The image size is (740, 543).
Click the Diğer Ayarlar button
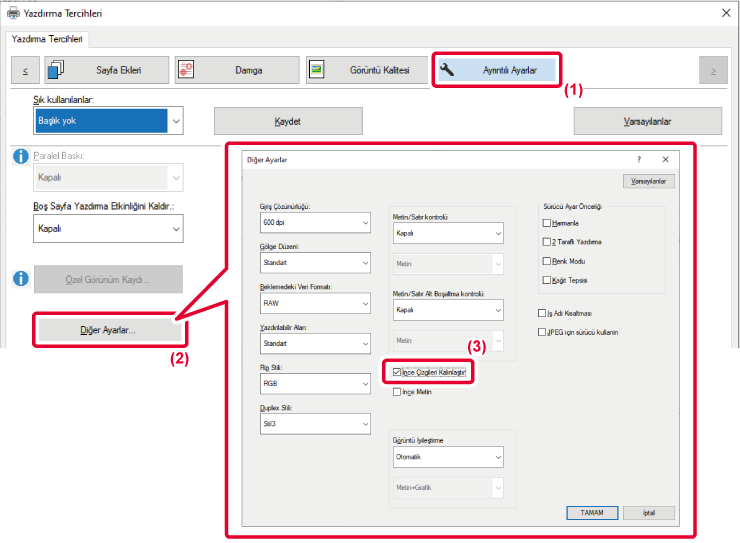pyautogui.click(x=107, y=330)
